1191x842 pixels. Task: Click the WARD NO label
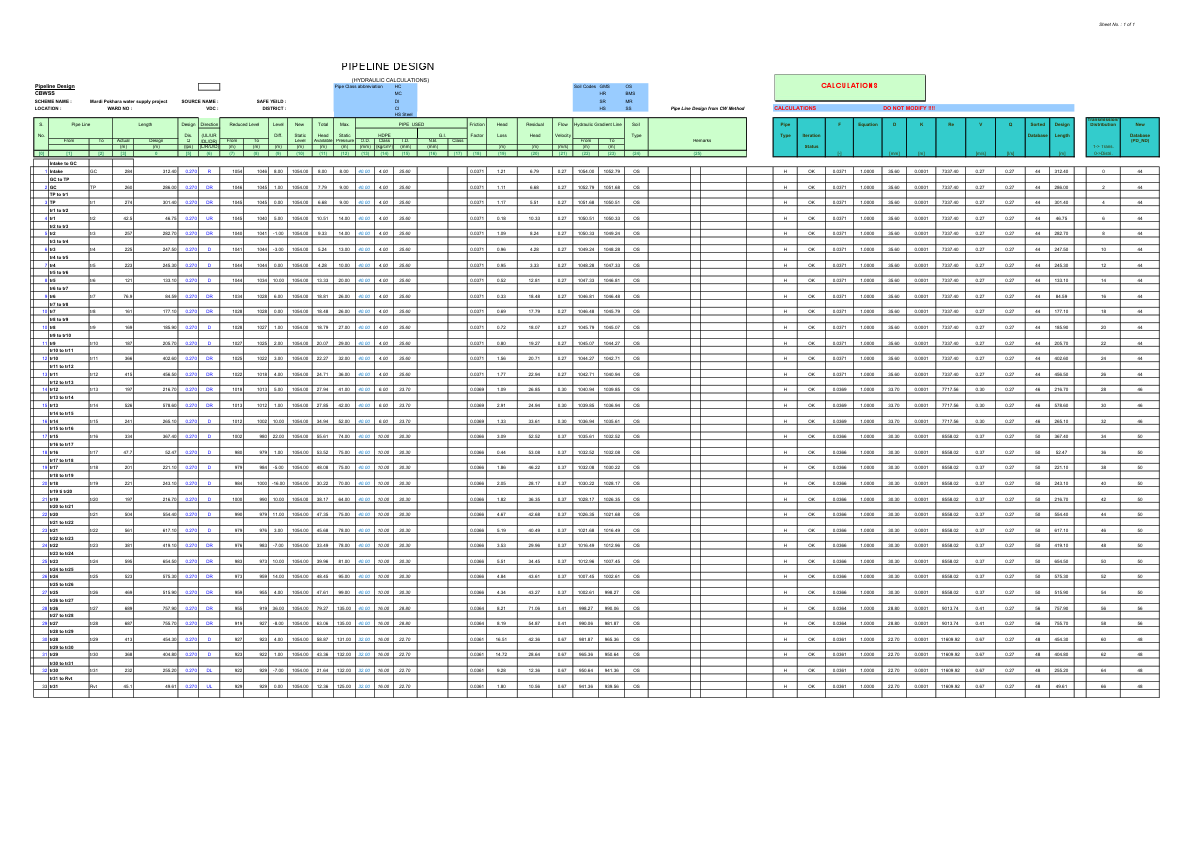119,109
